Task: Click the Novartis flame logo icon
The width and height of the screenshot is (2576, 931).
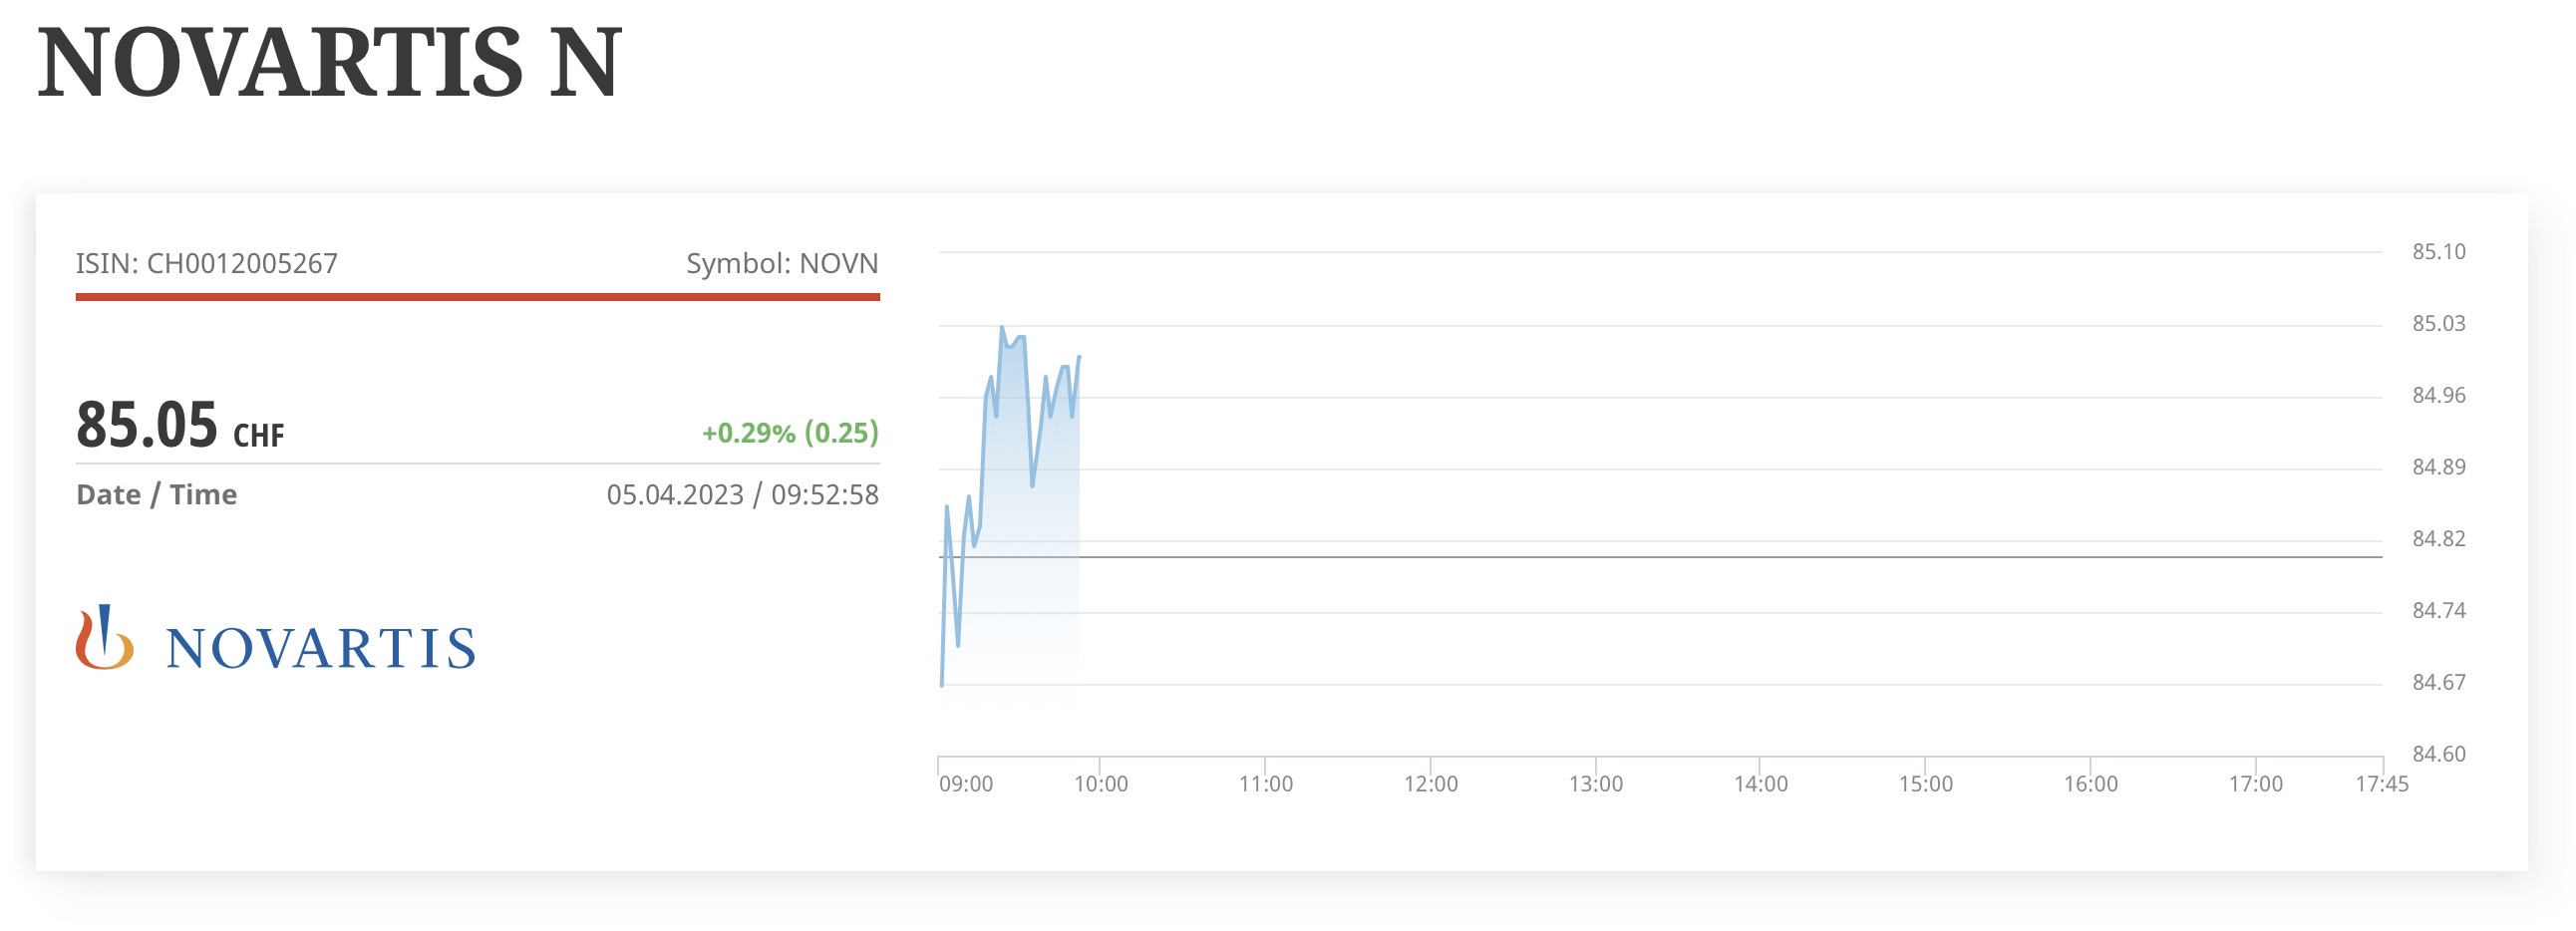Action: pyautogui.click(x=104, y=638)
